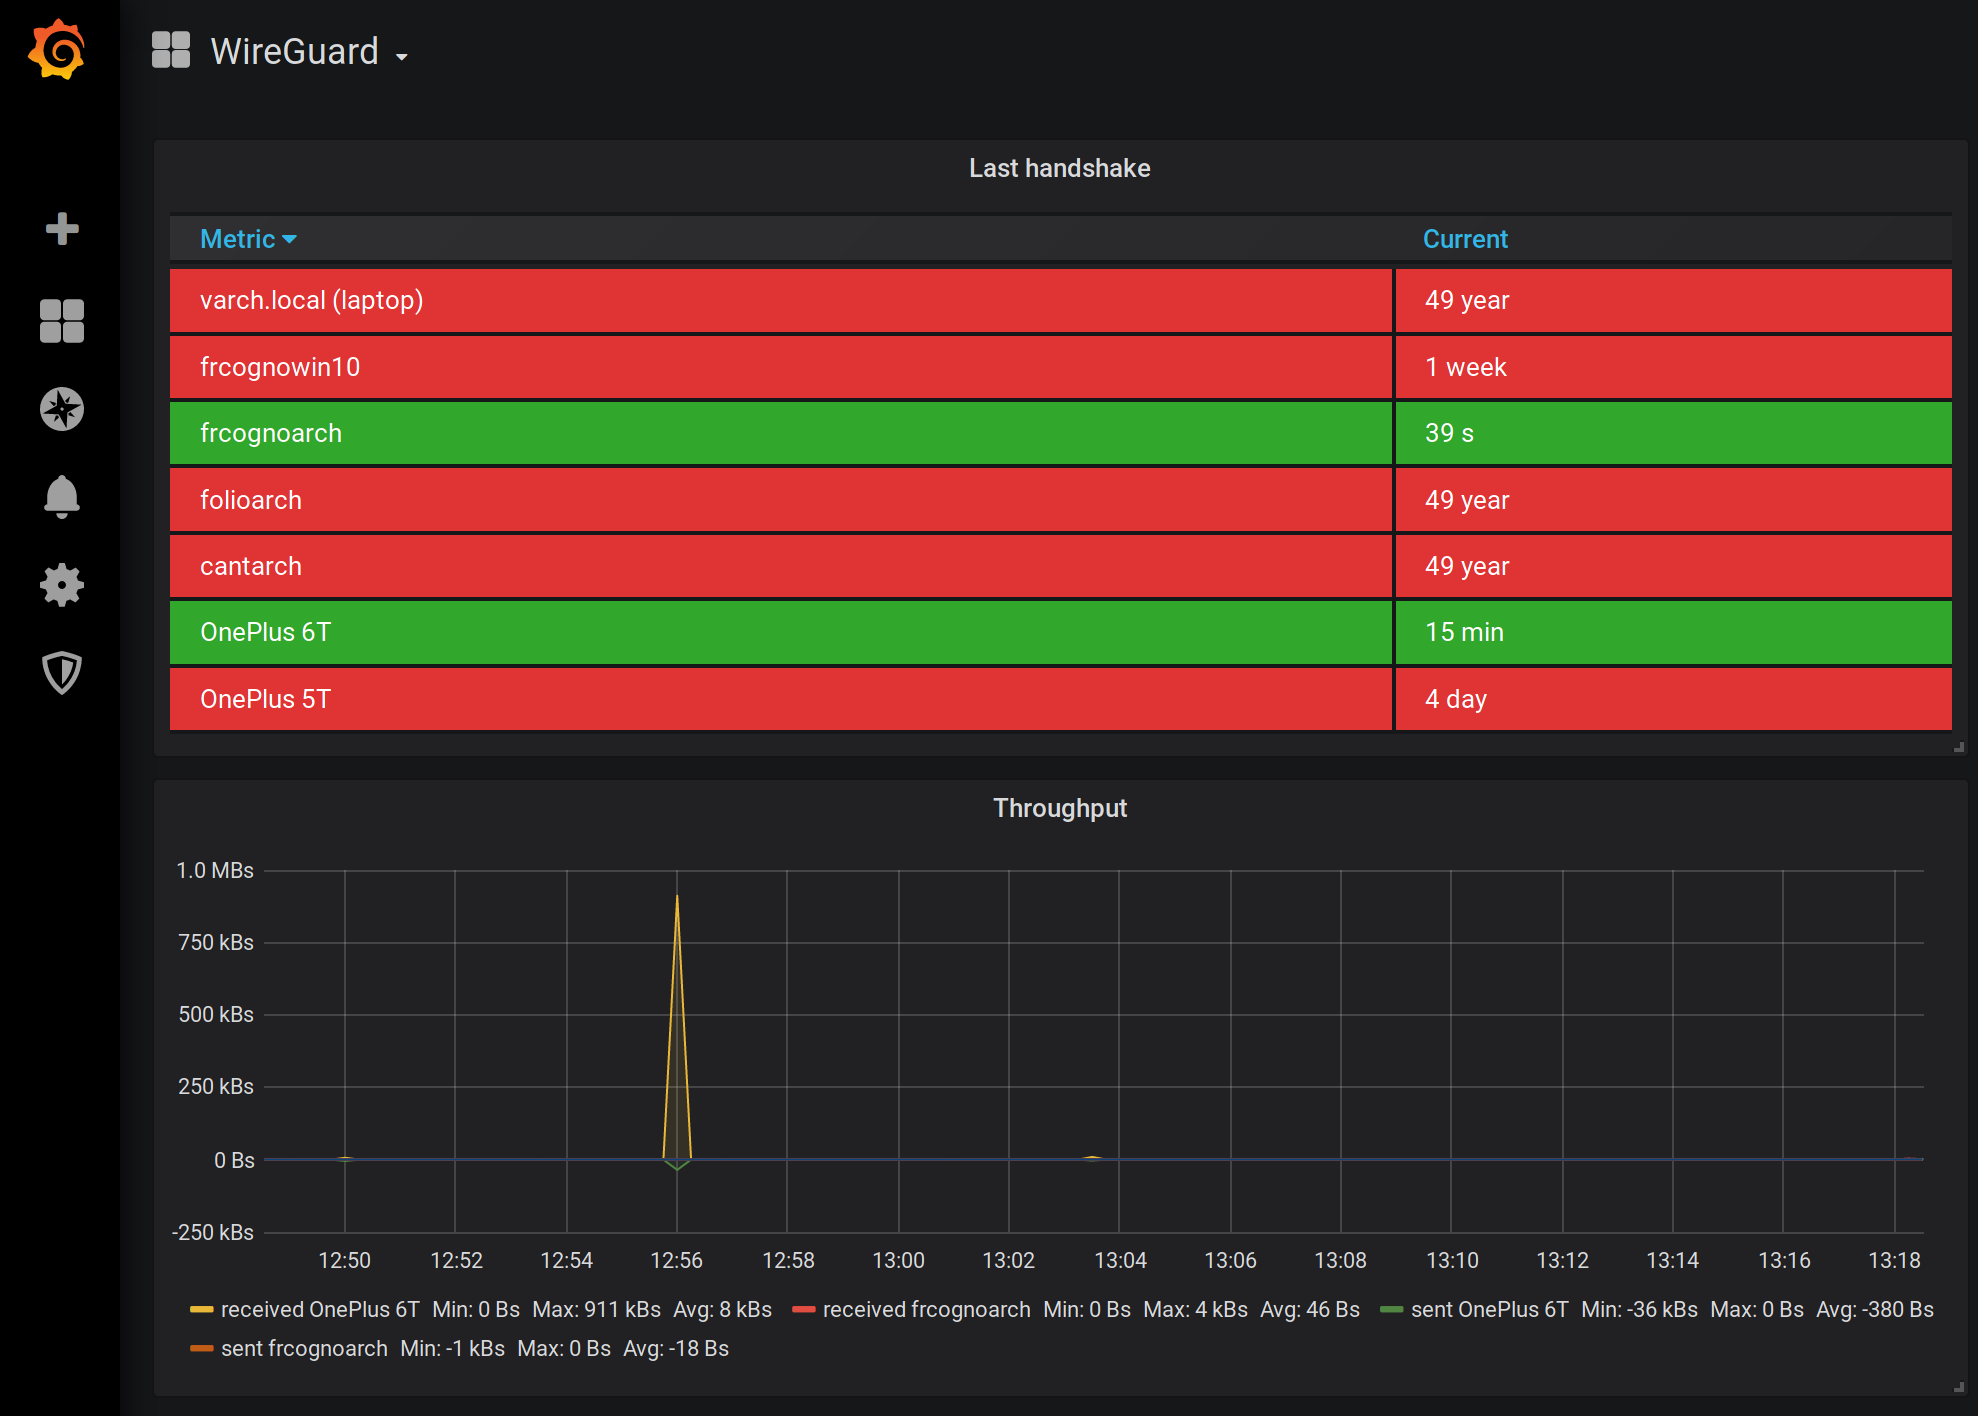Open the Throughput panel title menu
1978x1416 pixels.
pos(1059,808)
